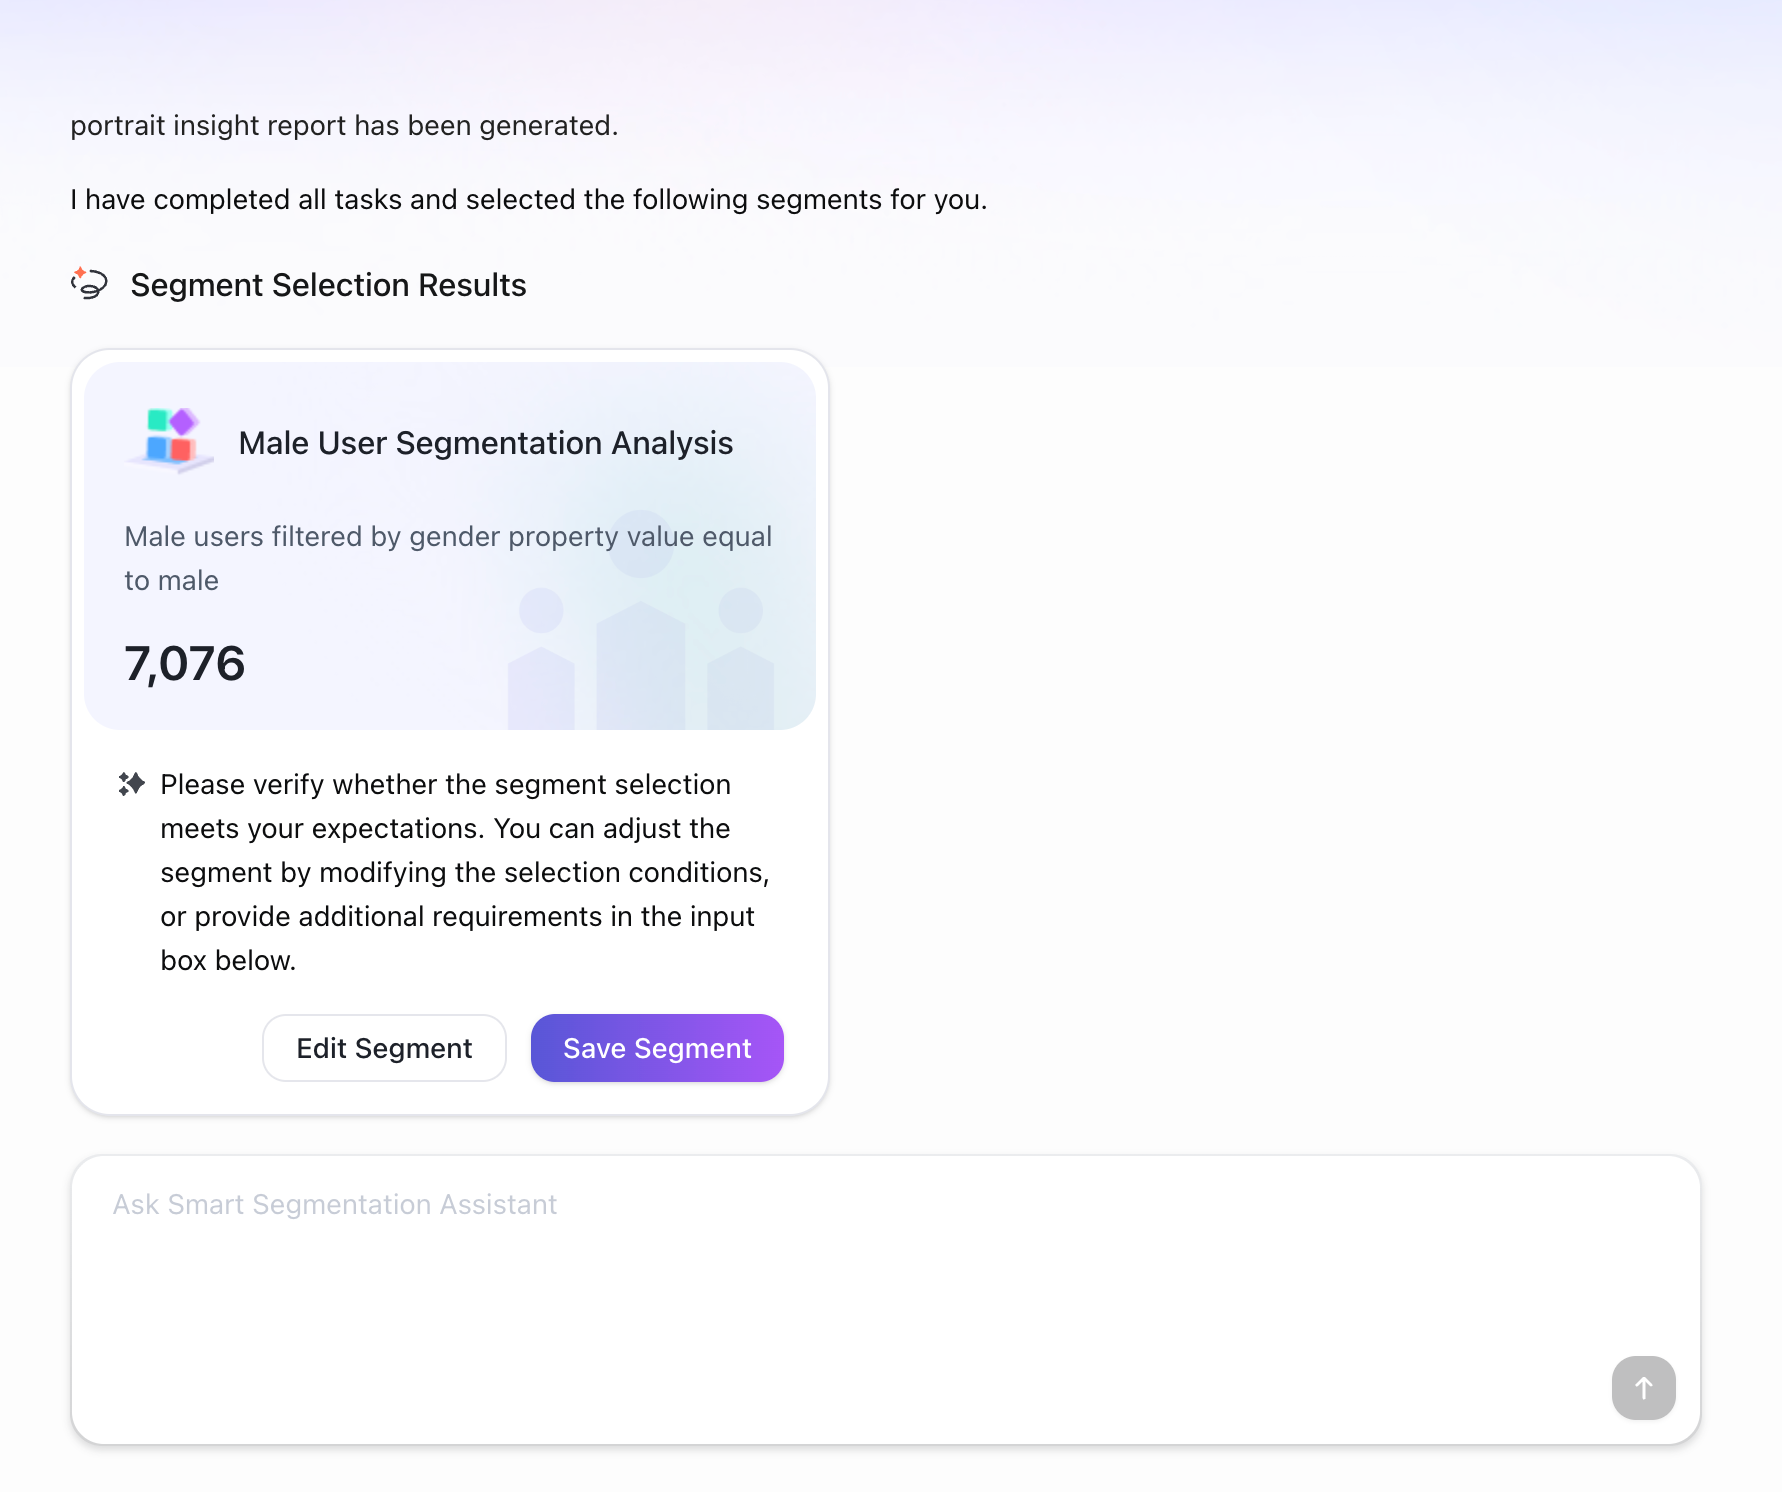Viewport: 1782px width, 1492px height.
Task: Click the colorful blocks icon in segment card
Action: (170, 440)
